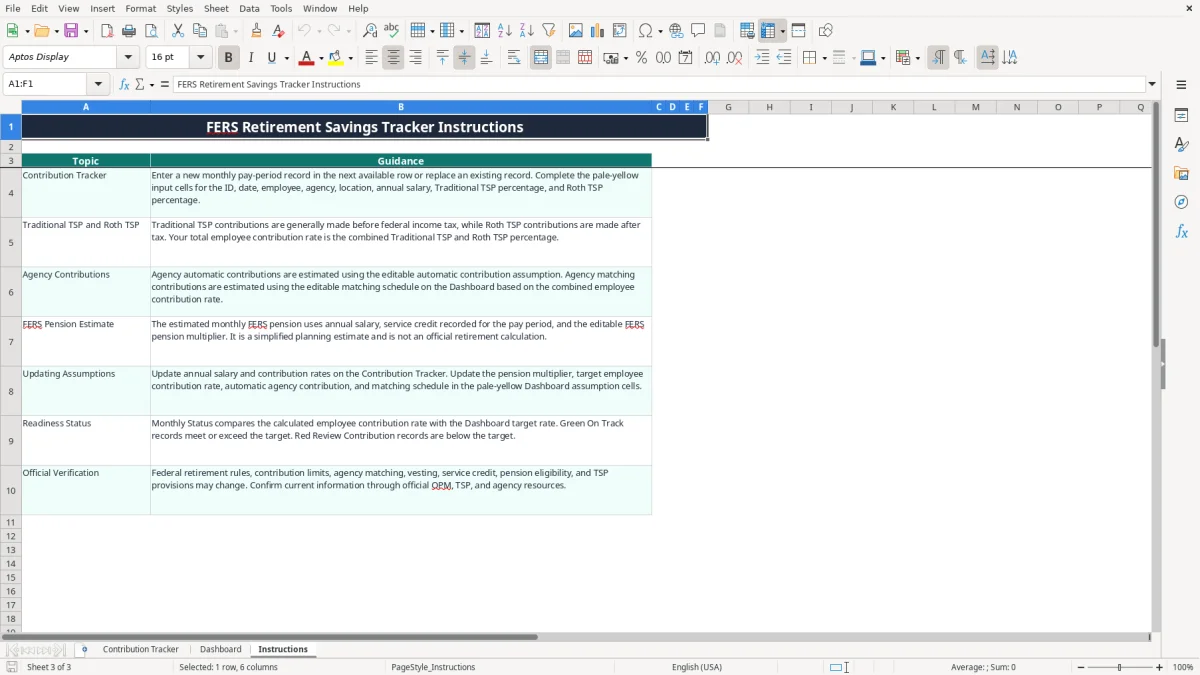Open the Data menu
This screenshot has height=675, width=1200.
pyautogui.click(x=249, y=8)
